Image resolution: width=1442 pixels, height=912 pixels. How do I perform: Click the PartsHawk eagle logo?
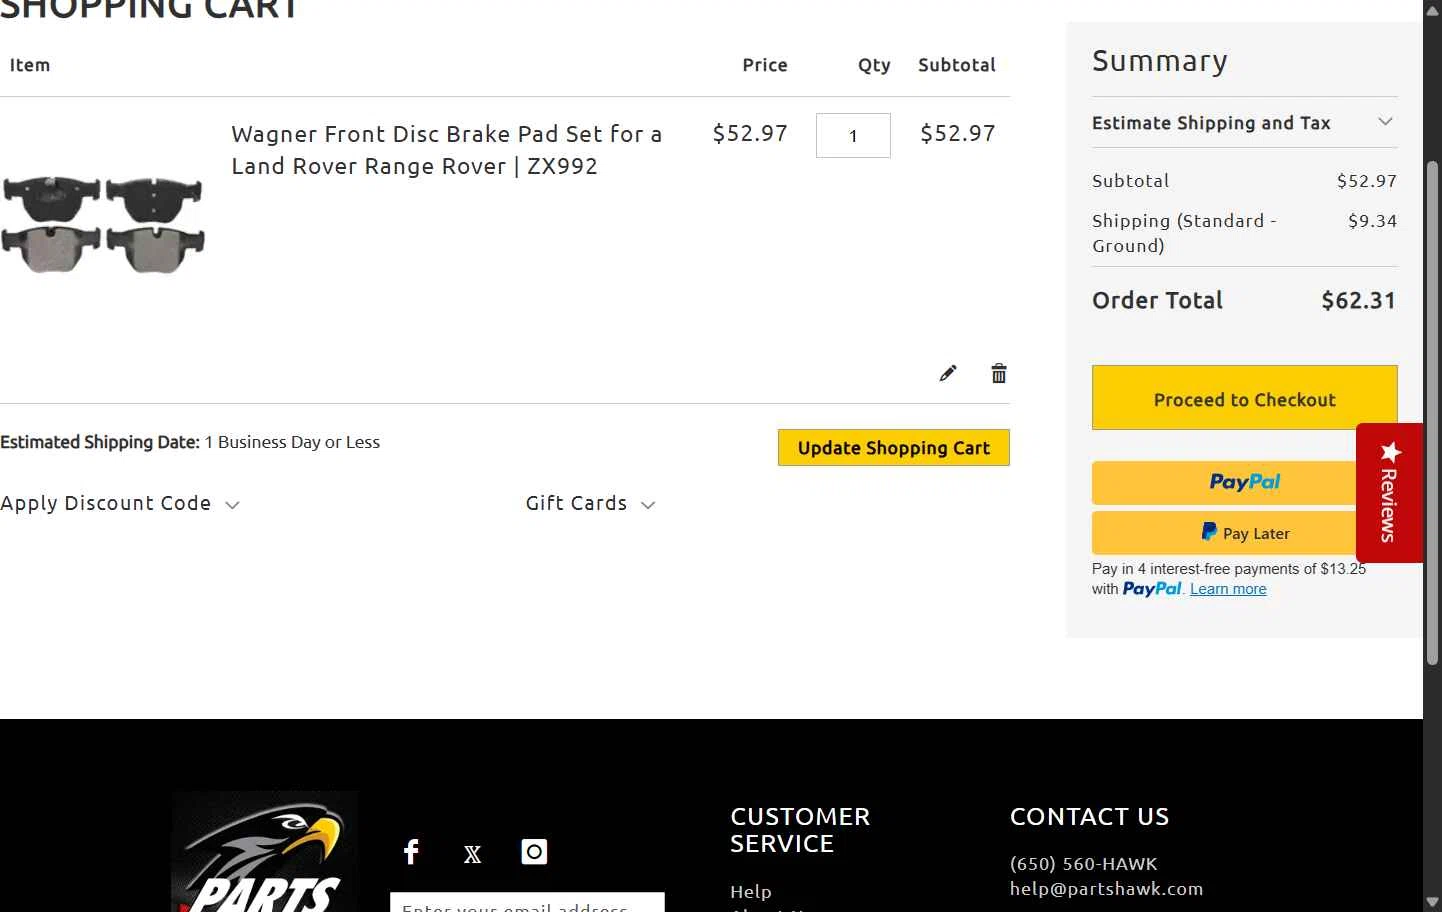[x=264, y=851]
